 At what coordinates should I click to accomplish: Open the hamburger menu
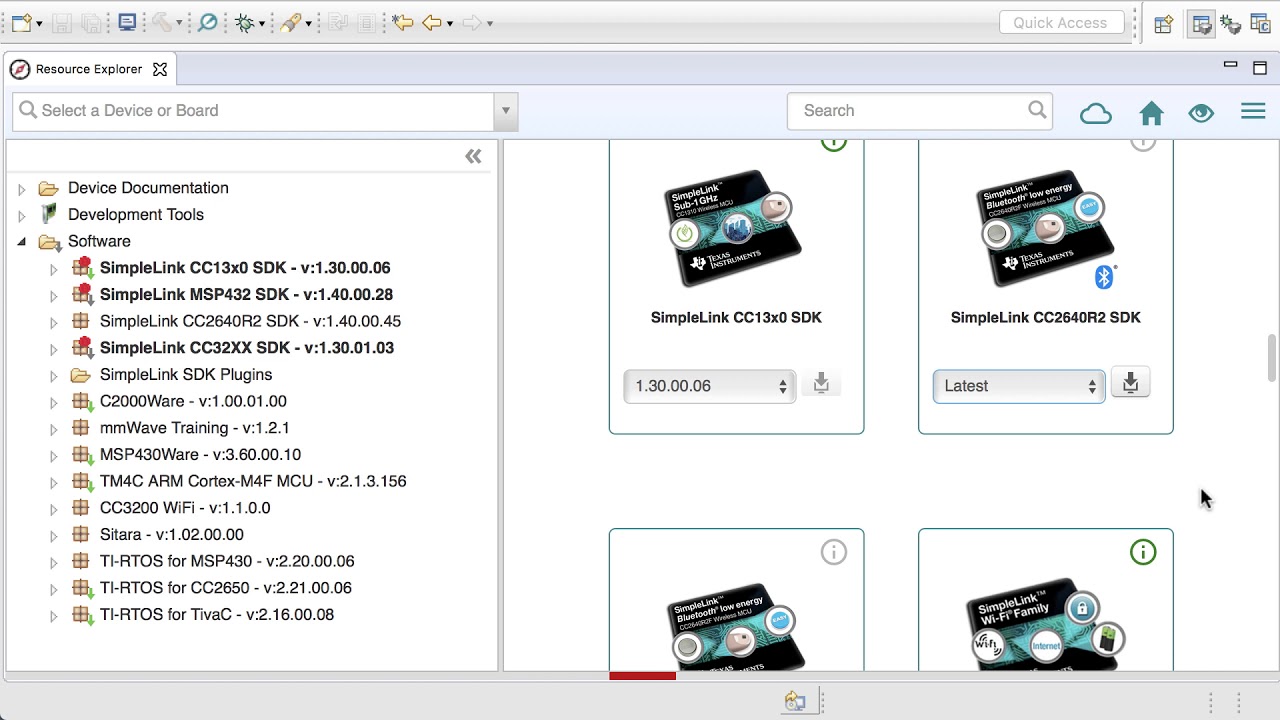tap(1253, 111)
